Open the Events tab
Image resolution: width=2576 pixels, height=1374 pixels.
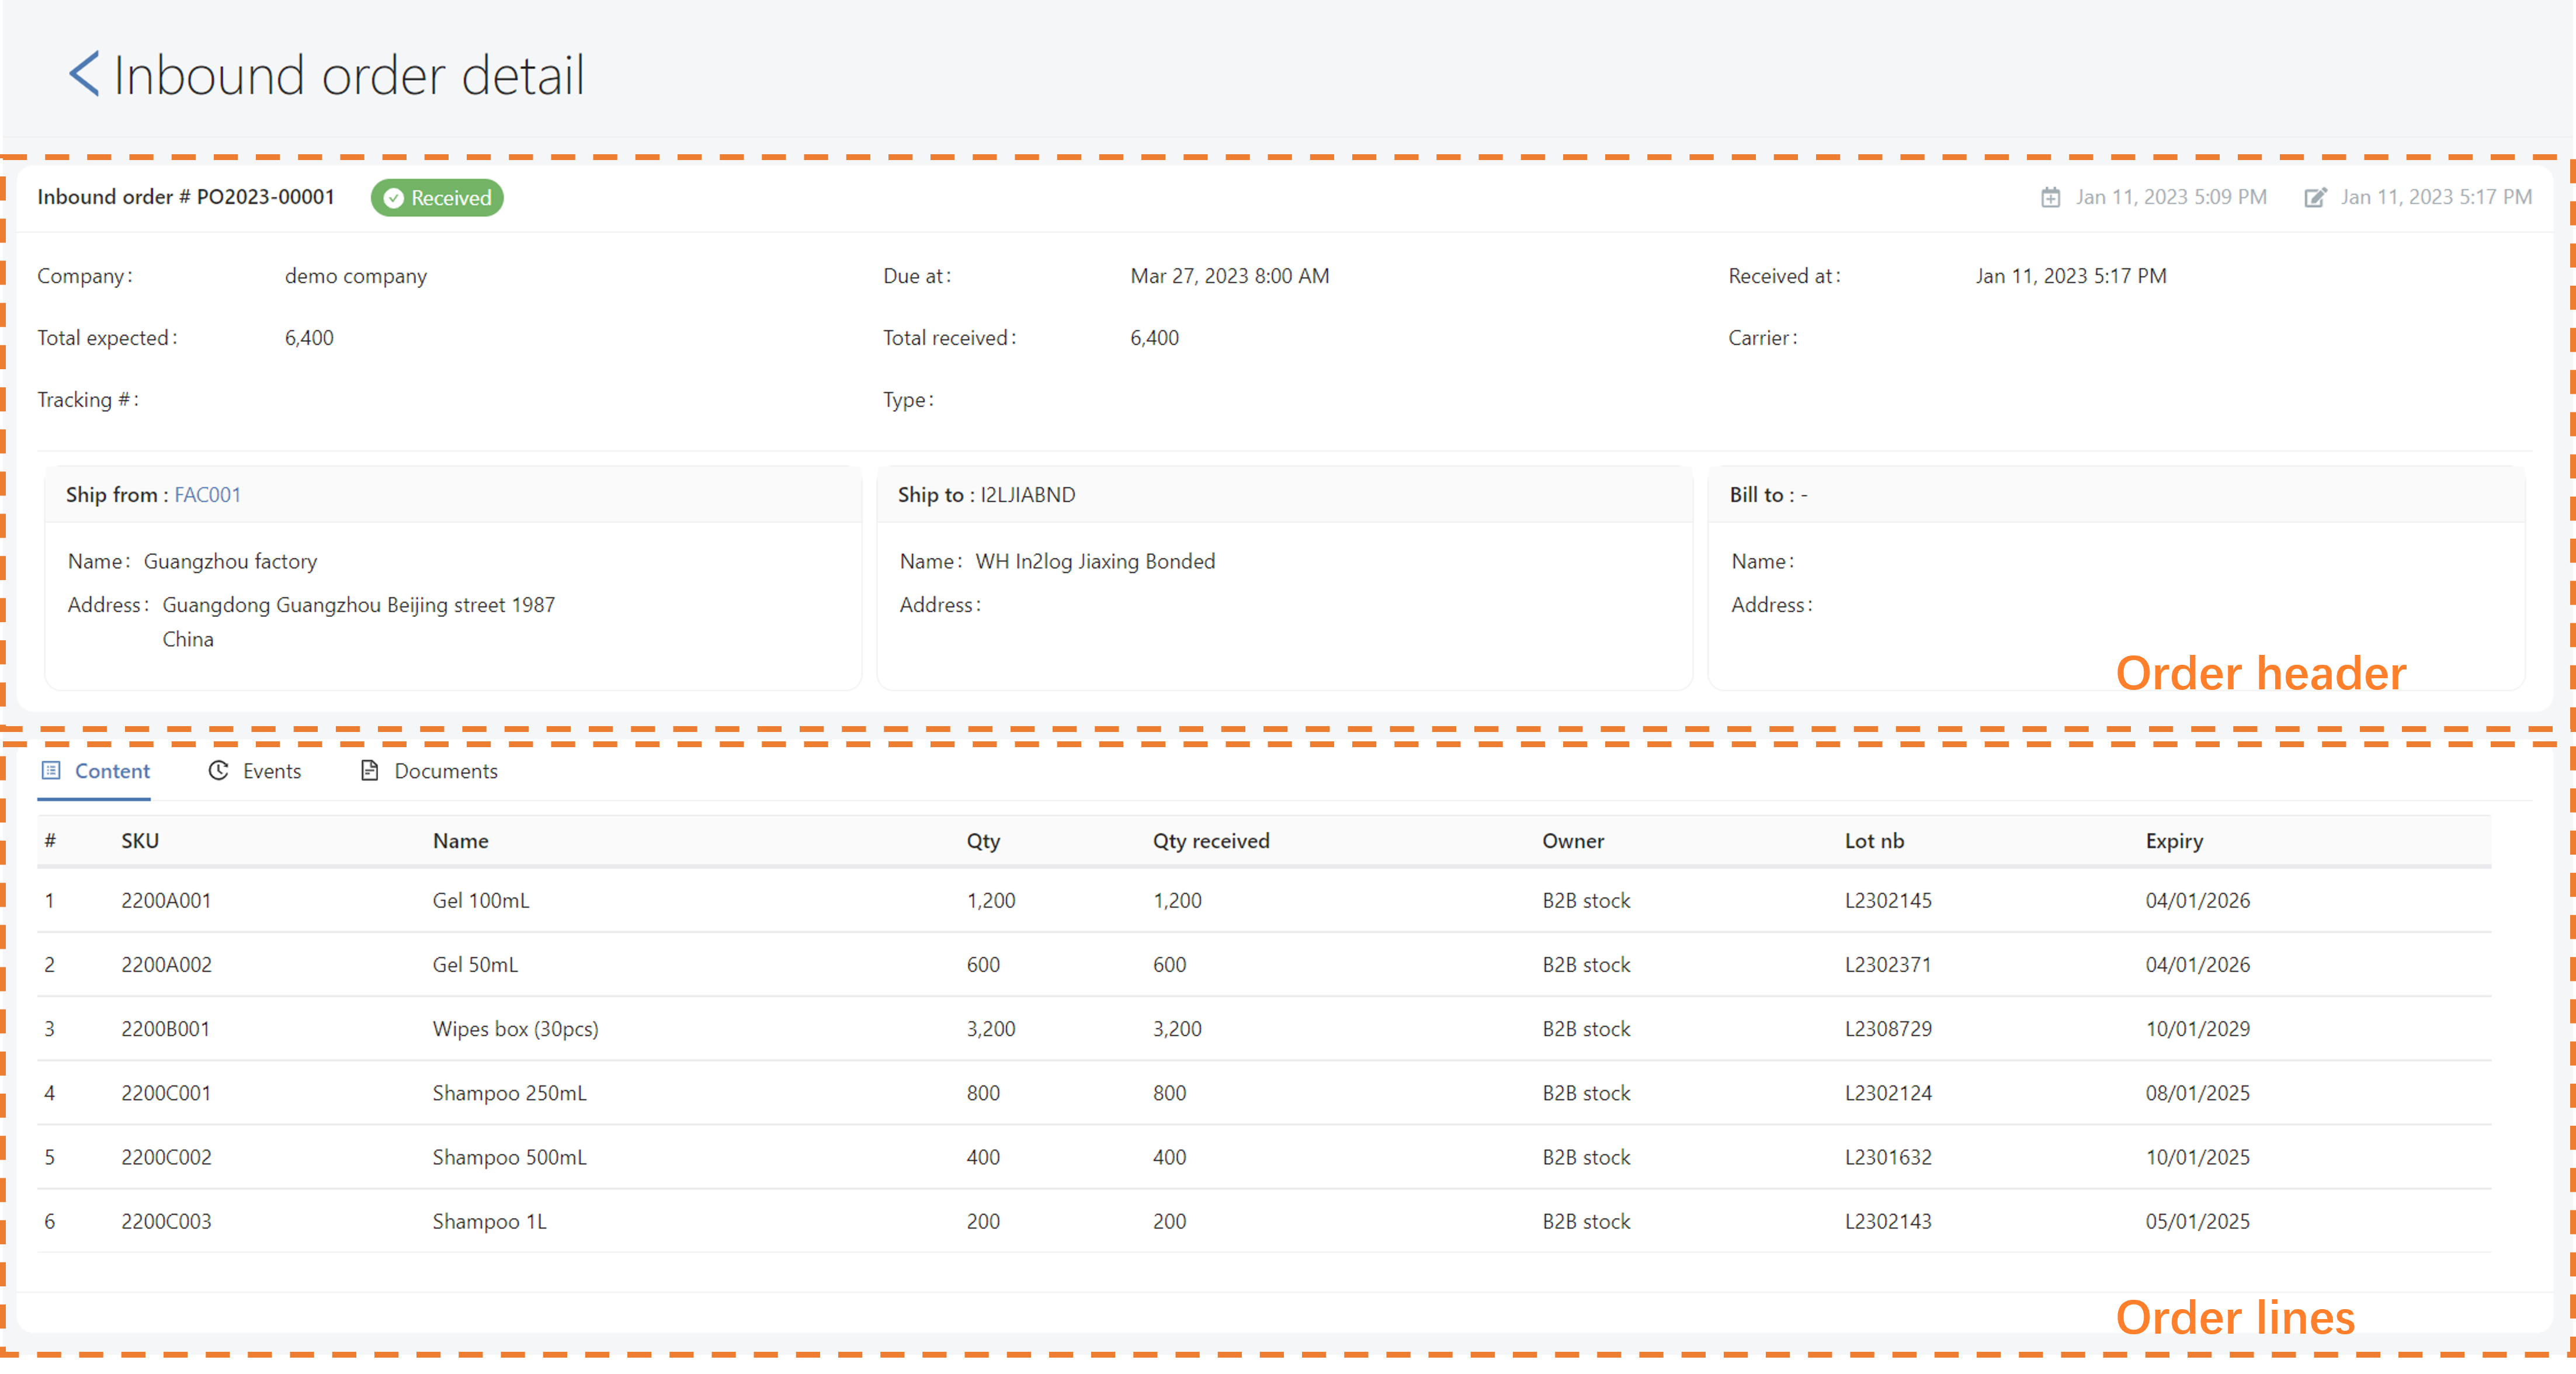[271, 771]
